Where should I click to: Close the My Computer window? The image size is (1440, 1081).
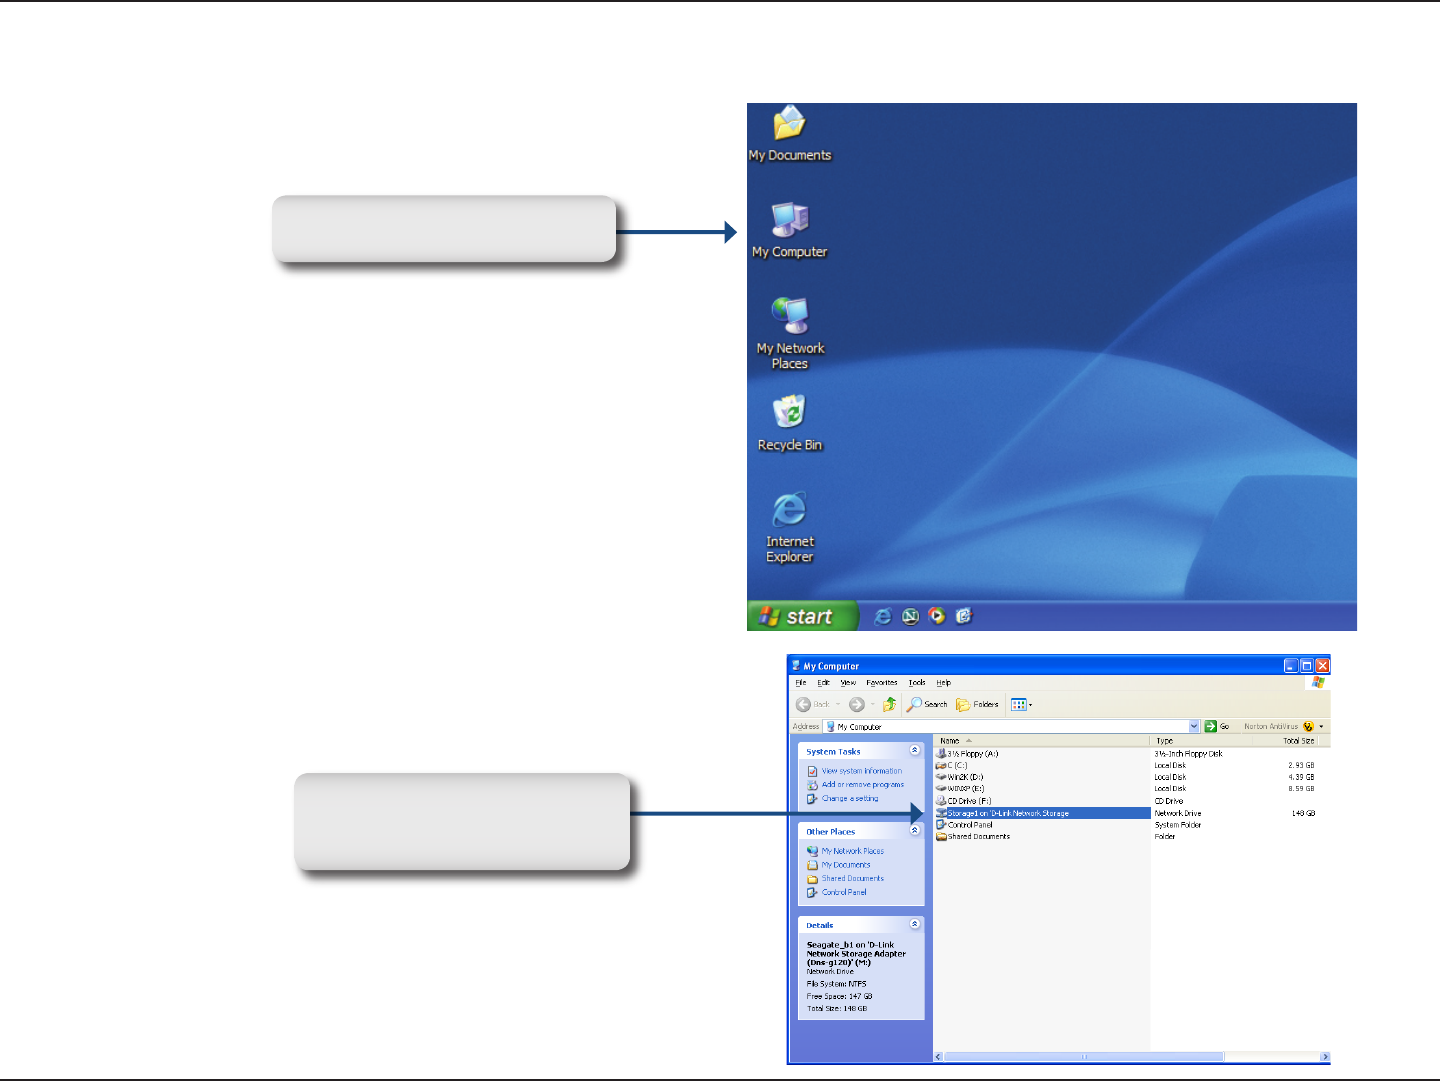coord(1322,666)
